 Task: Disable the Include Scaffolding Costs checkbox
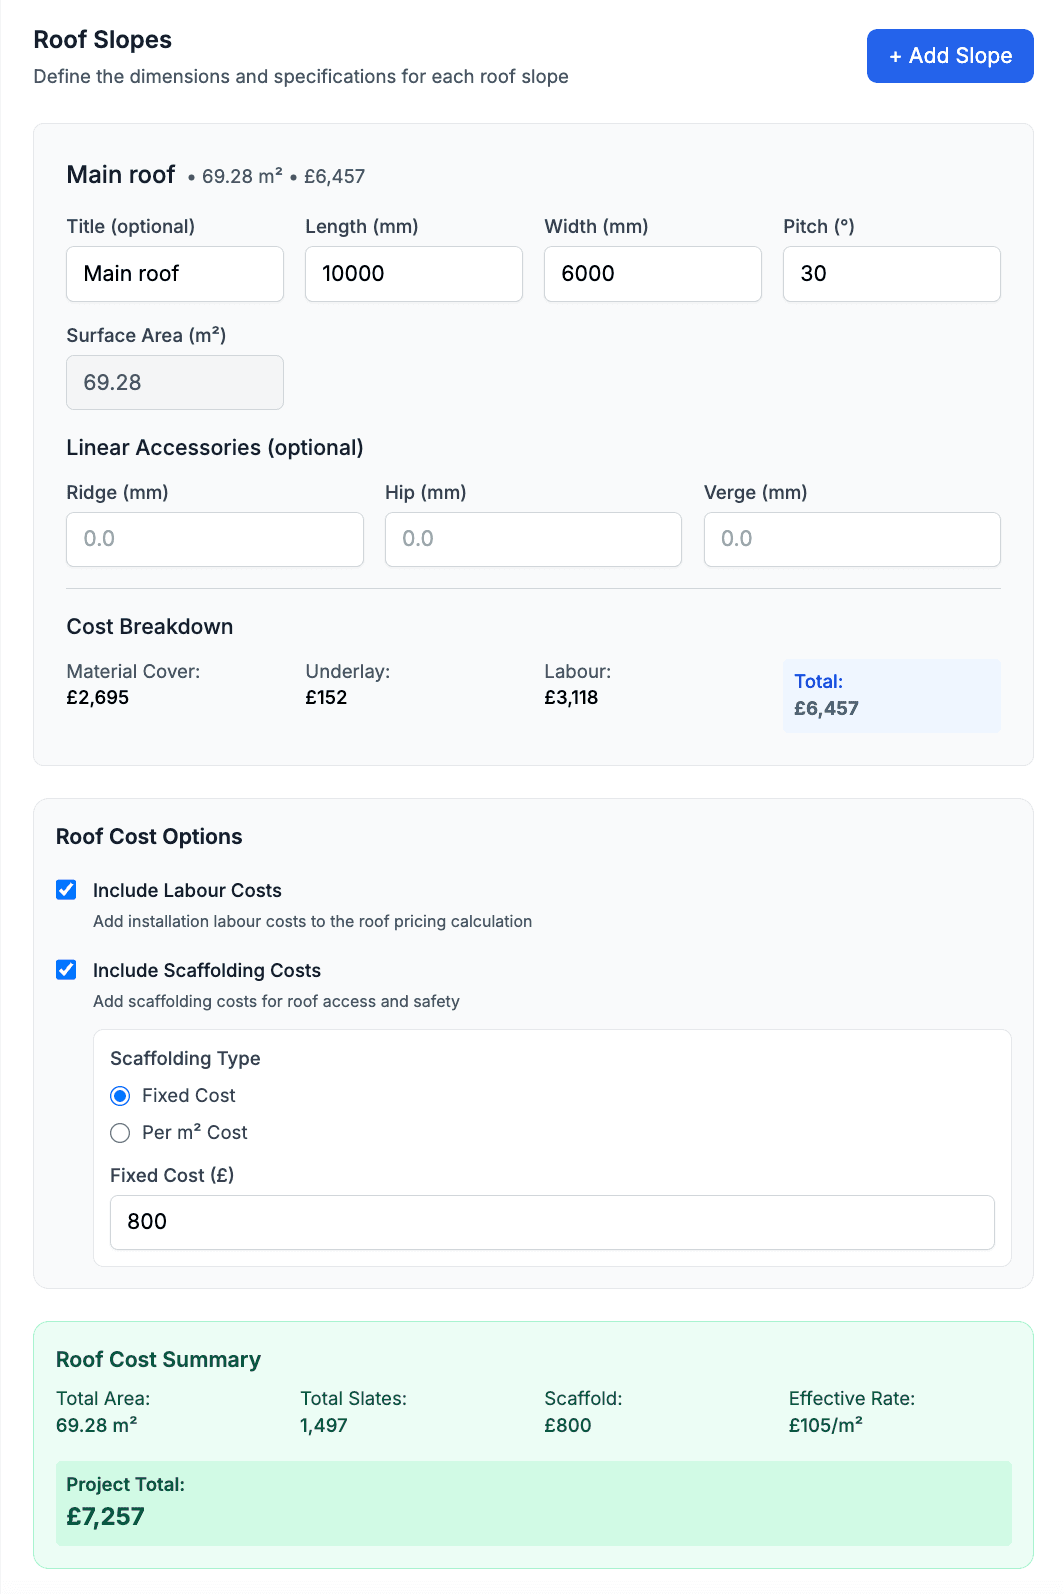point(67,970)
